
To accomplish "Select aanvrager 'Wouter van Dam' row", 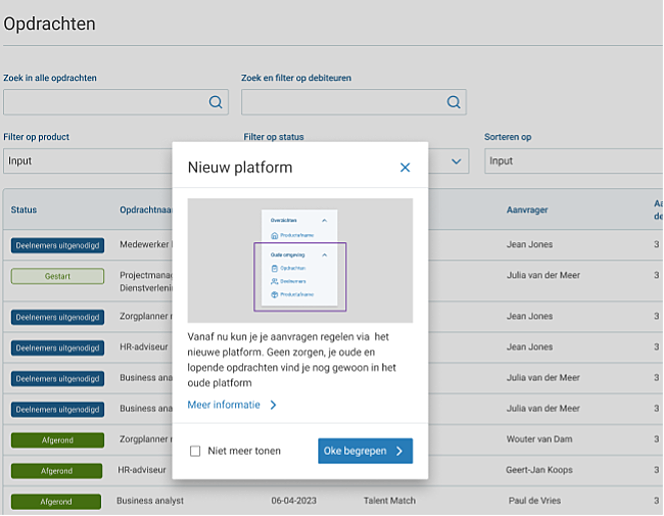I will point(539,439).
